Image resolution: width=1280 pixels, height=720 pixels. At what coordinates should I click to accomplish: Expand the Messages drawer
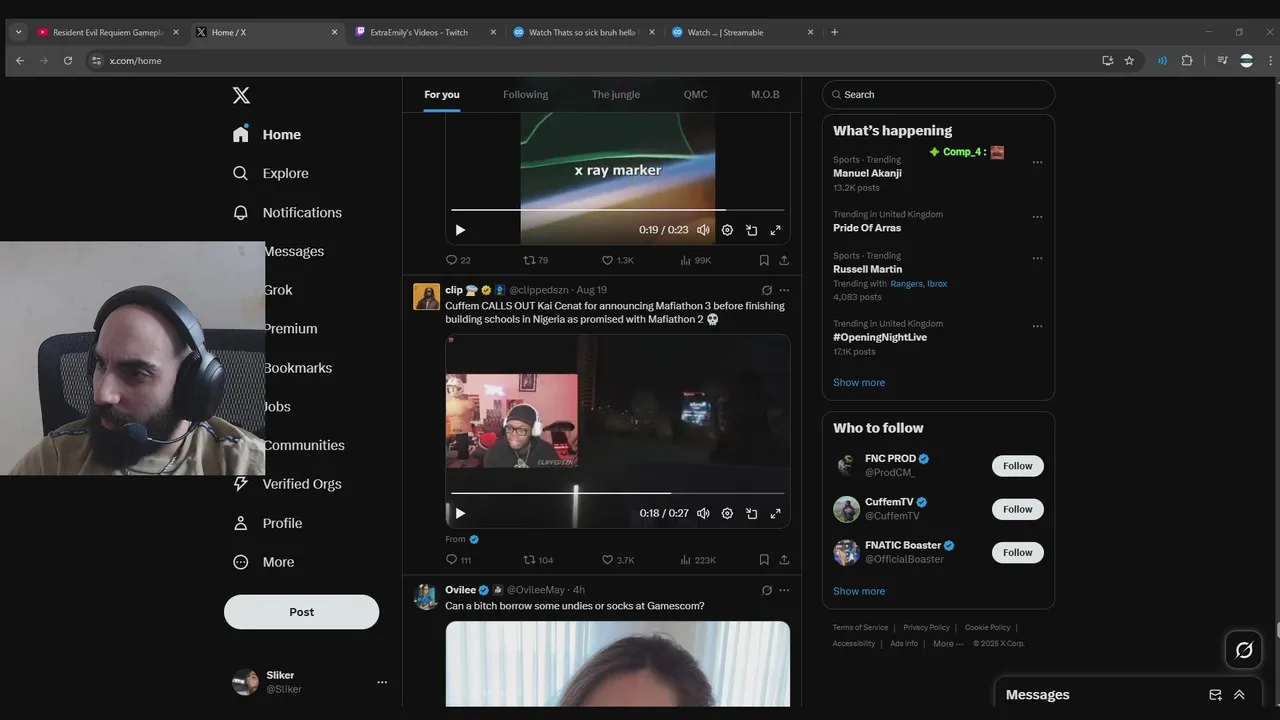(1239, 695)
